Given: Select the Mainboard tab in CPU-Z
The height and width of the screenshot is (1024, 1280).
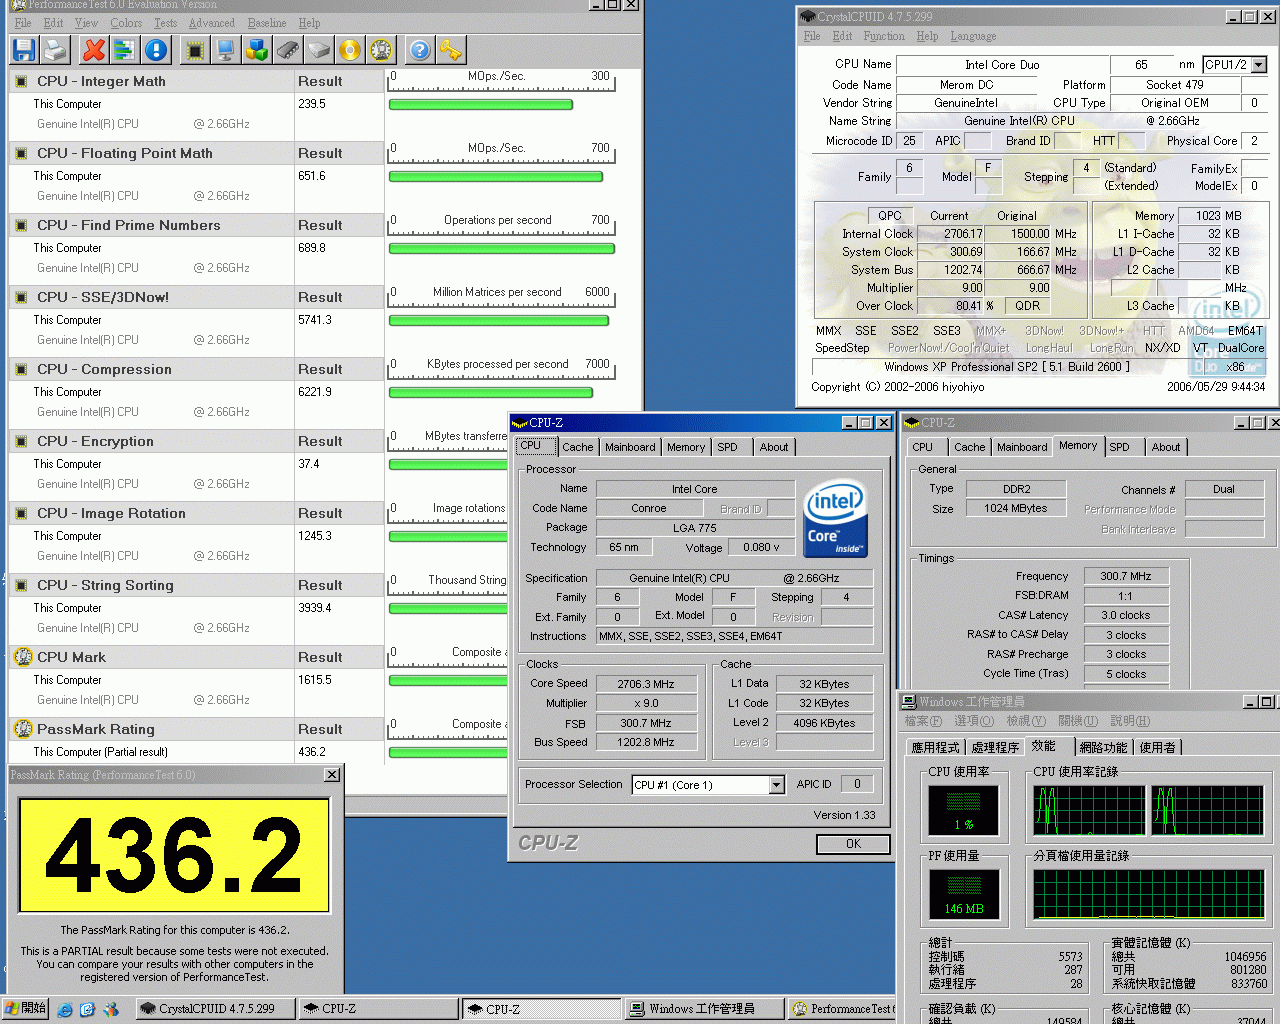Looking at the screenshot, I should tap(630, 447).
